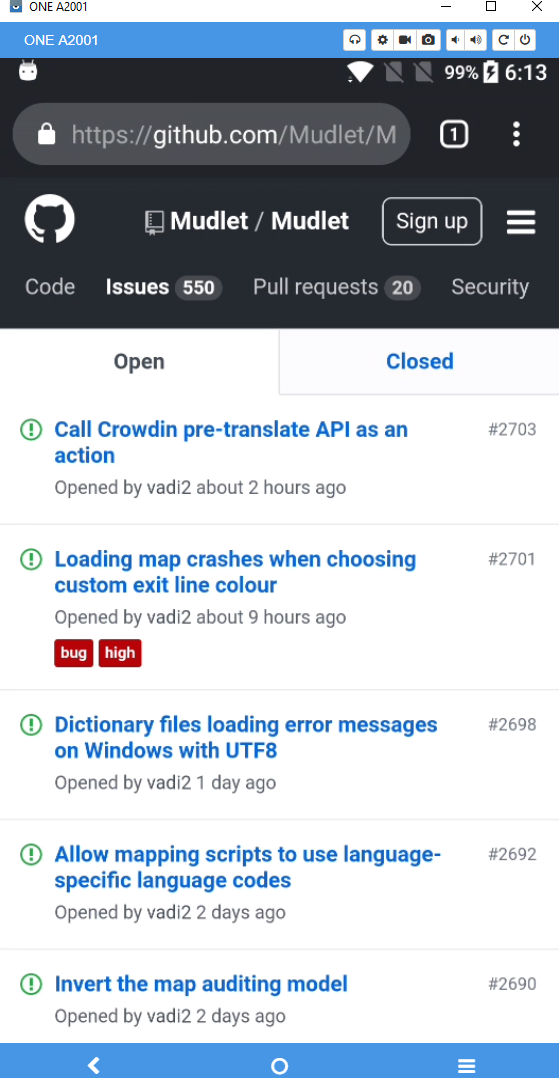Switch to the Issues 550 tab
The image size is (559, 1078).
point(164,287)
